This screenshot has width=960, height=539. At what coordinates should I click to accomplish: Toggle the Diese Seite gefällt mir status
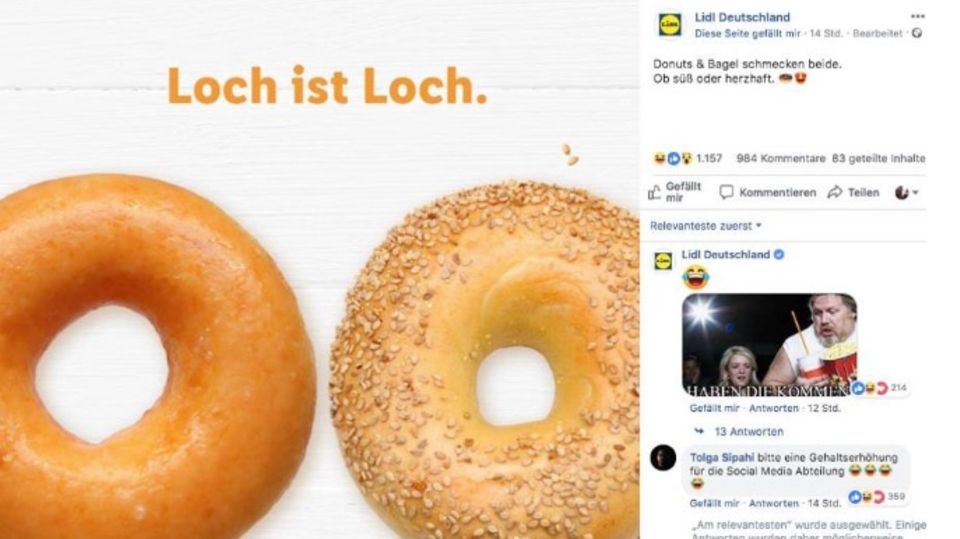(x=748, y=34)
